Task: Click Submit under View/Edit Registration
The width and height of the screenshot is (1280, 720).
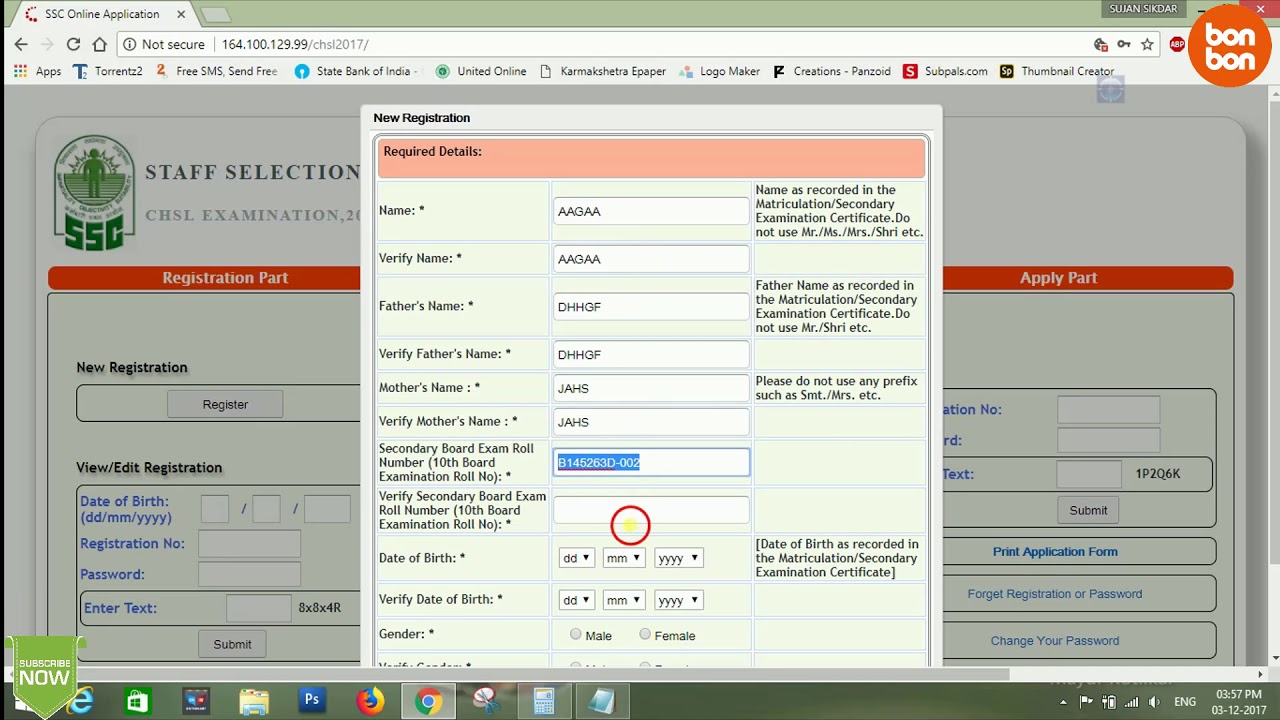Action: click(x=232, y=644)
